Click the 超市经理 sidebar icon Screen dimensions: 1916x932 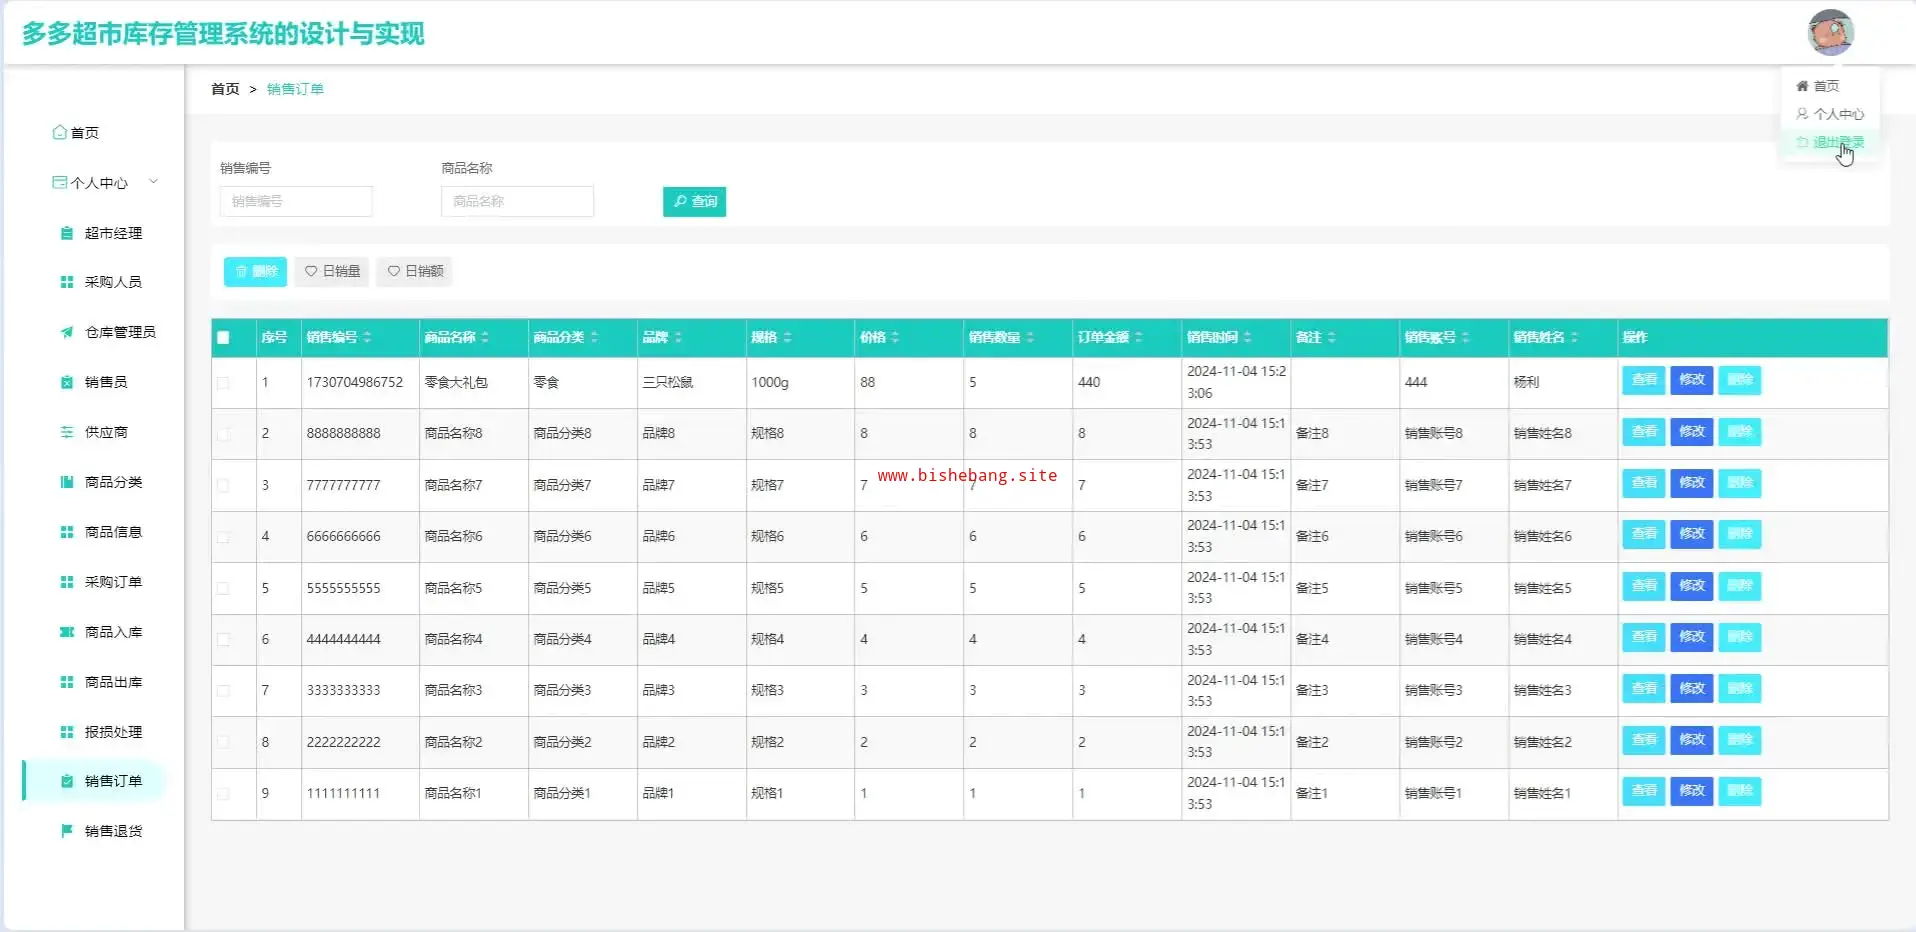67,233
